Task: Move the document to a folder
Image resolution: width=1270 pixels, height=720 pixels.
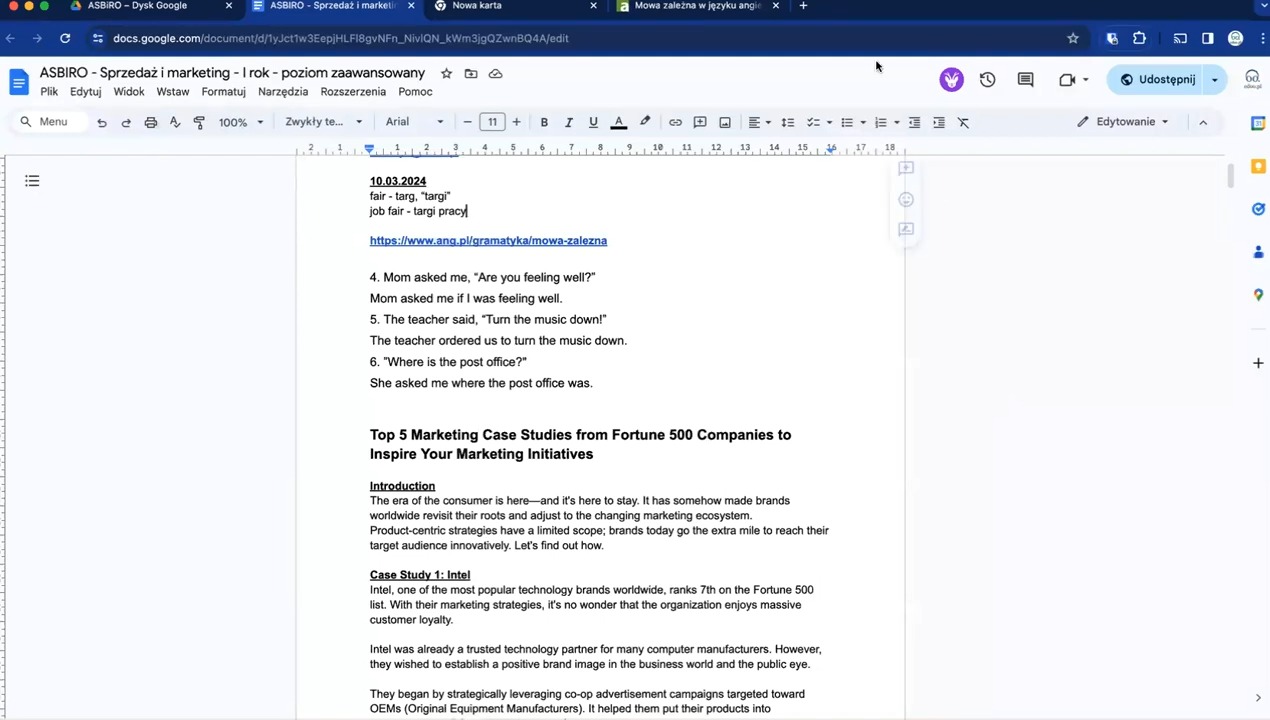Action: (x=471, y=73)
